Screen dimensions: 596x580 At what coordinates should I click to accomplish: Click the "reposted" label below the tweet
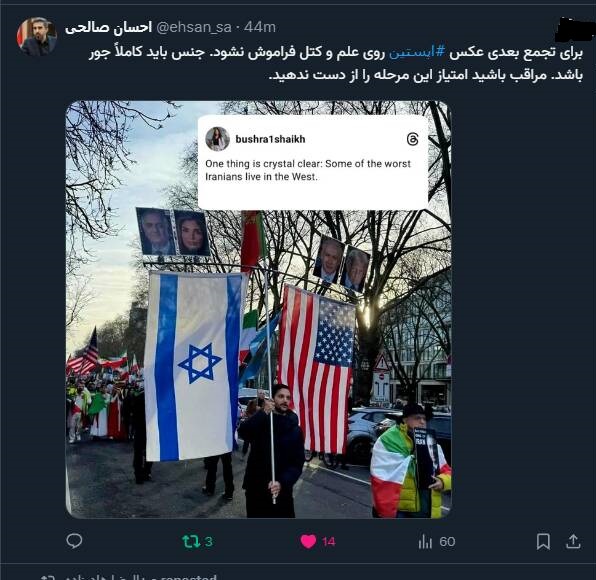(x=189, y=577)
